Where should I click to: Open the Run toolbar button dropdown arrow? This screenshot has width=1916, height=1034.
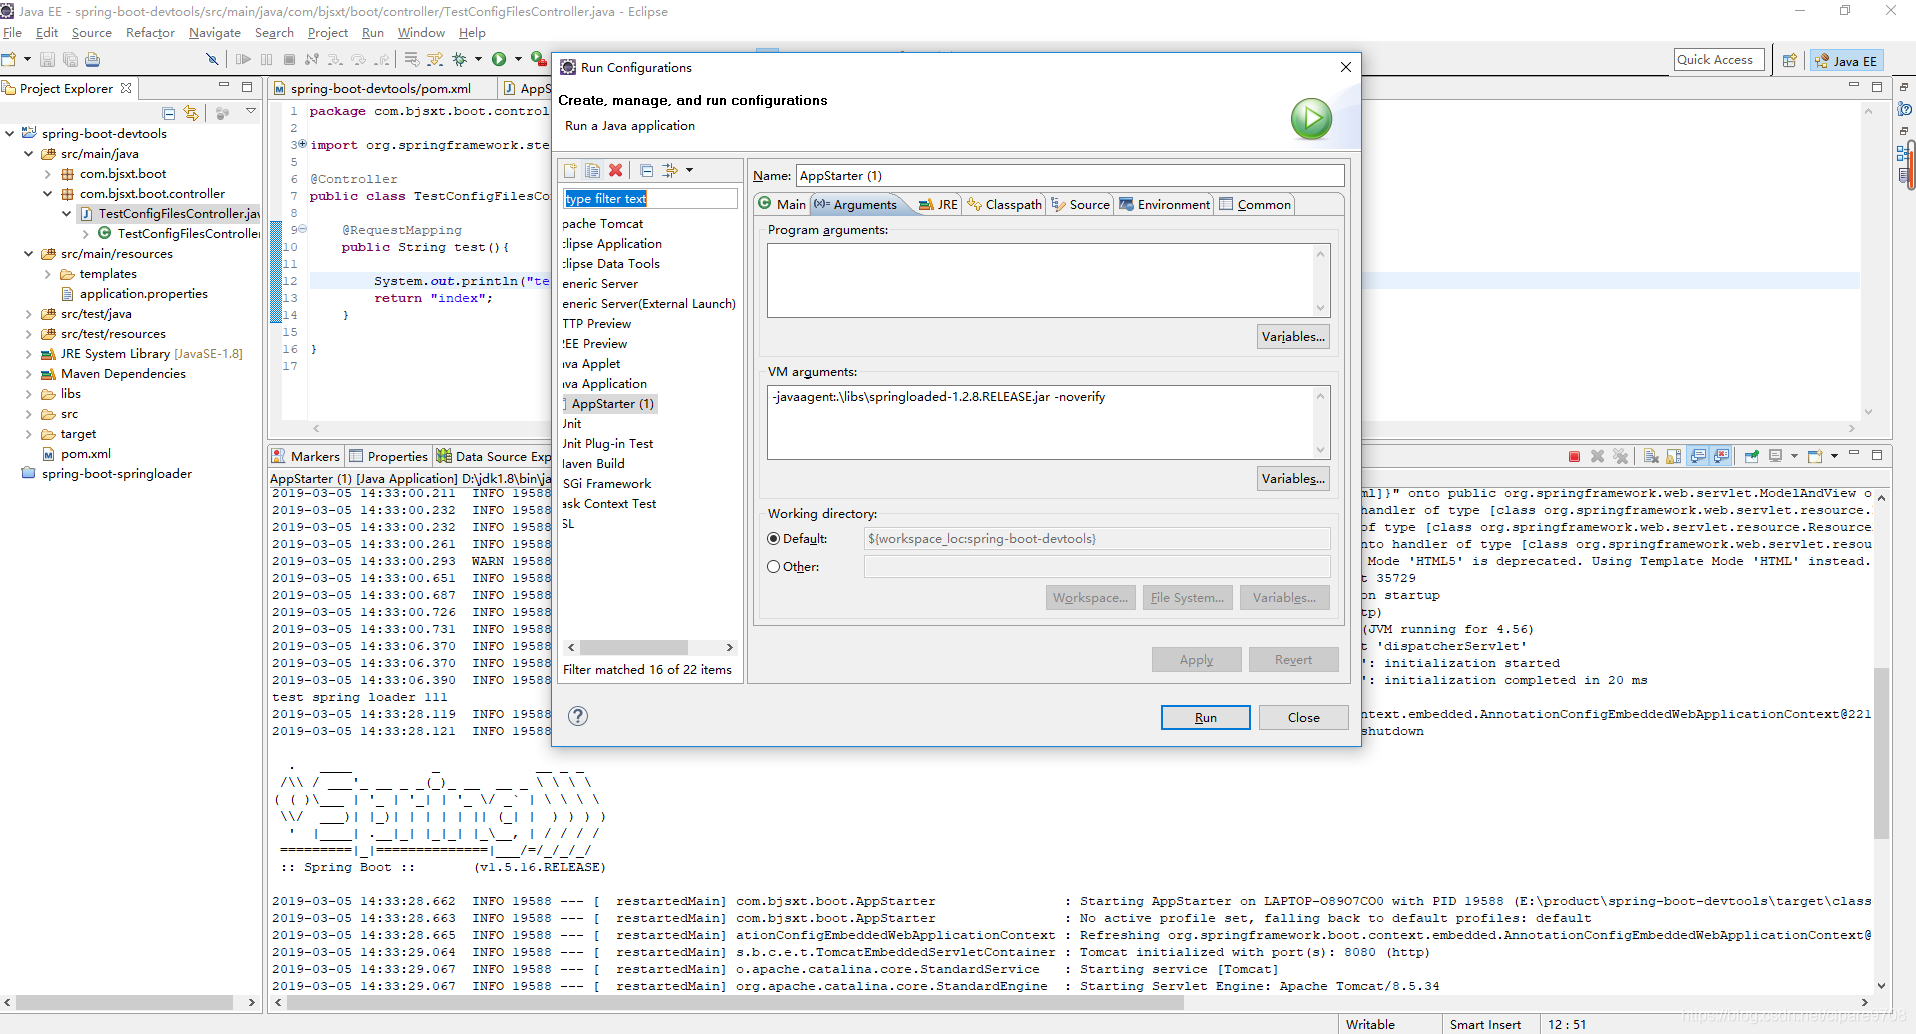point(518,60)
